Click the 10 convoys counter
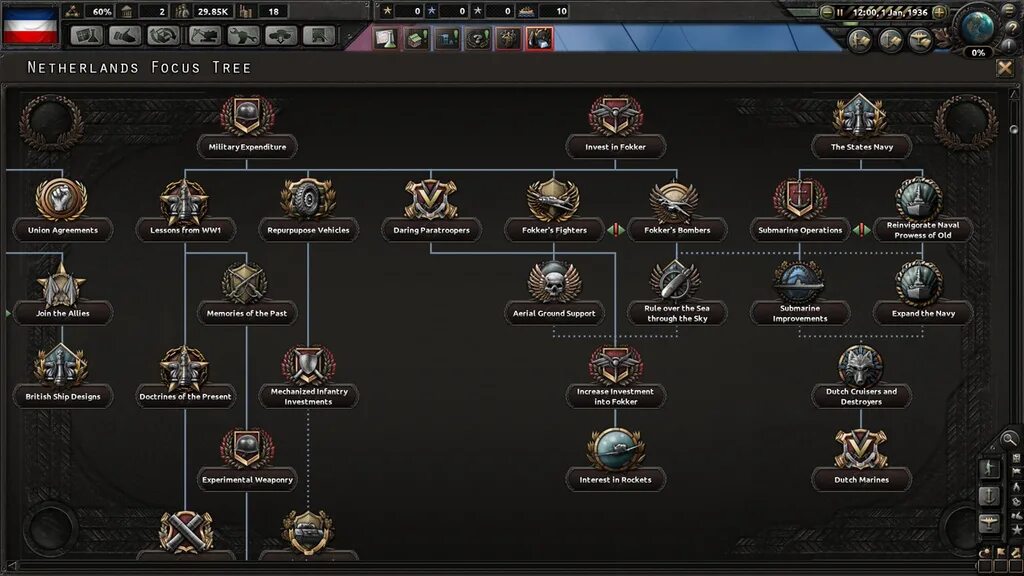 click(x=545, y=11)
